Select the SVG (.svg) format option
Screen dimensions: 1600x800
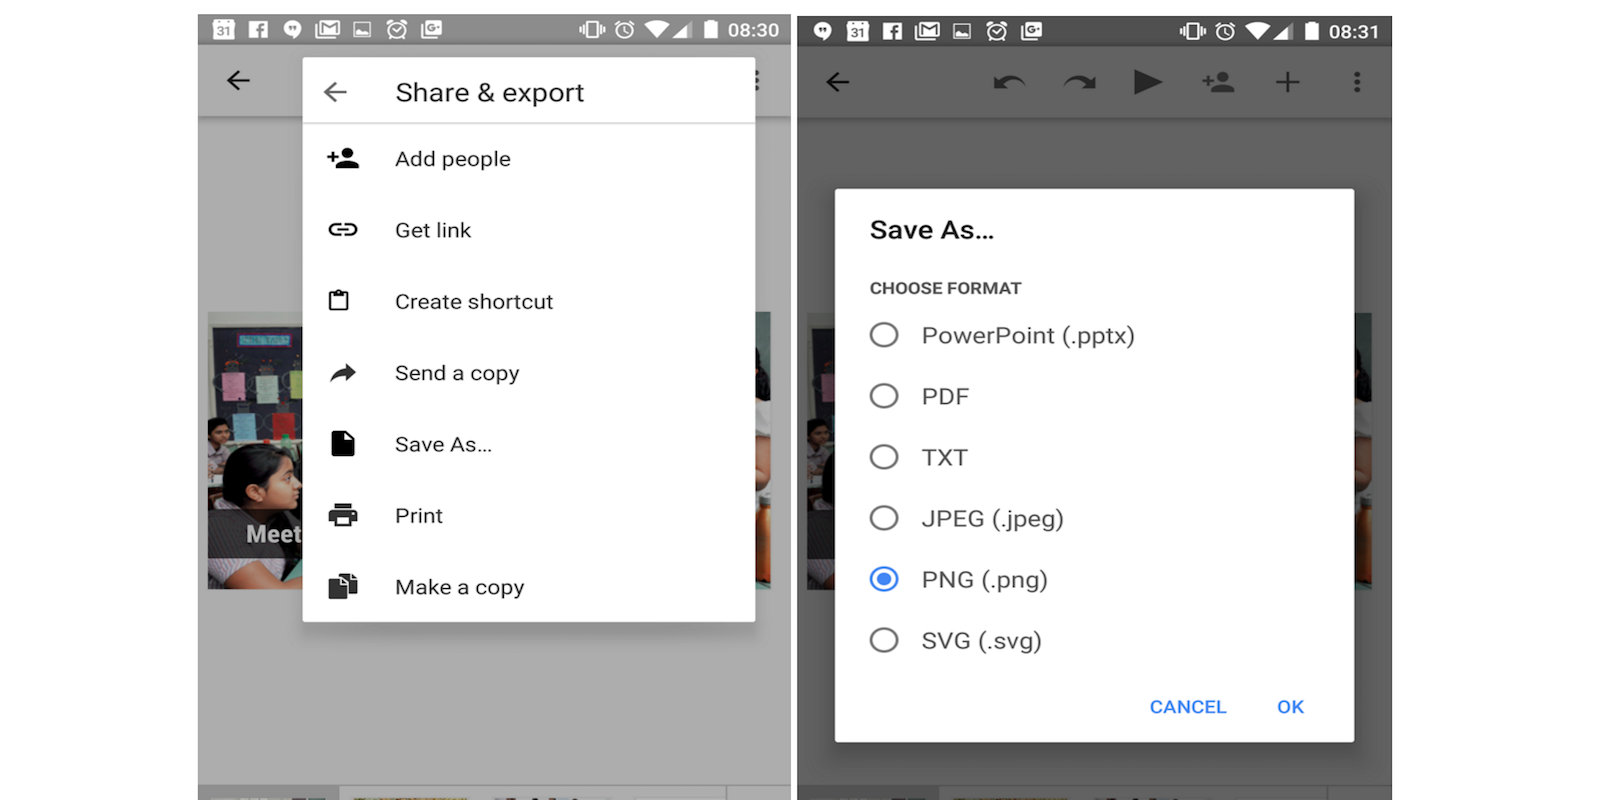[x=884, y=640]
